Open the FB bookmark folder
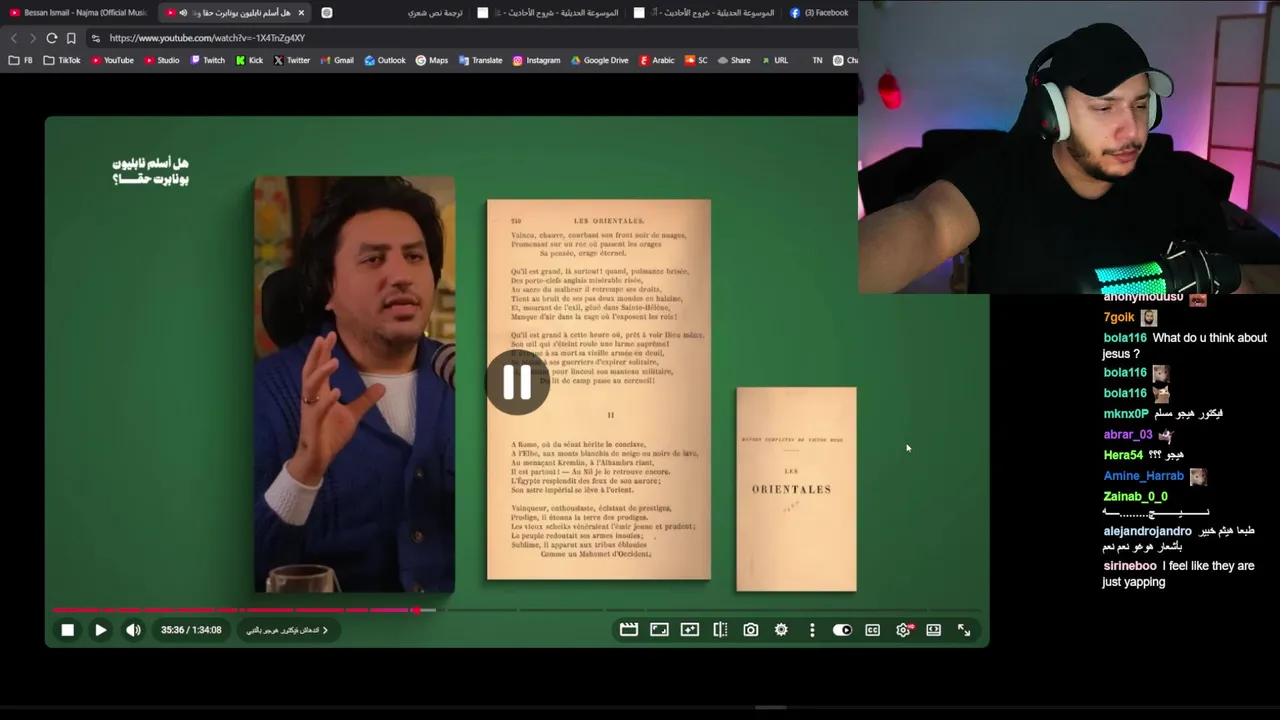The height and width of the screenshot is (720, 1280). click(x=21, y=60)
